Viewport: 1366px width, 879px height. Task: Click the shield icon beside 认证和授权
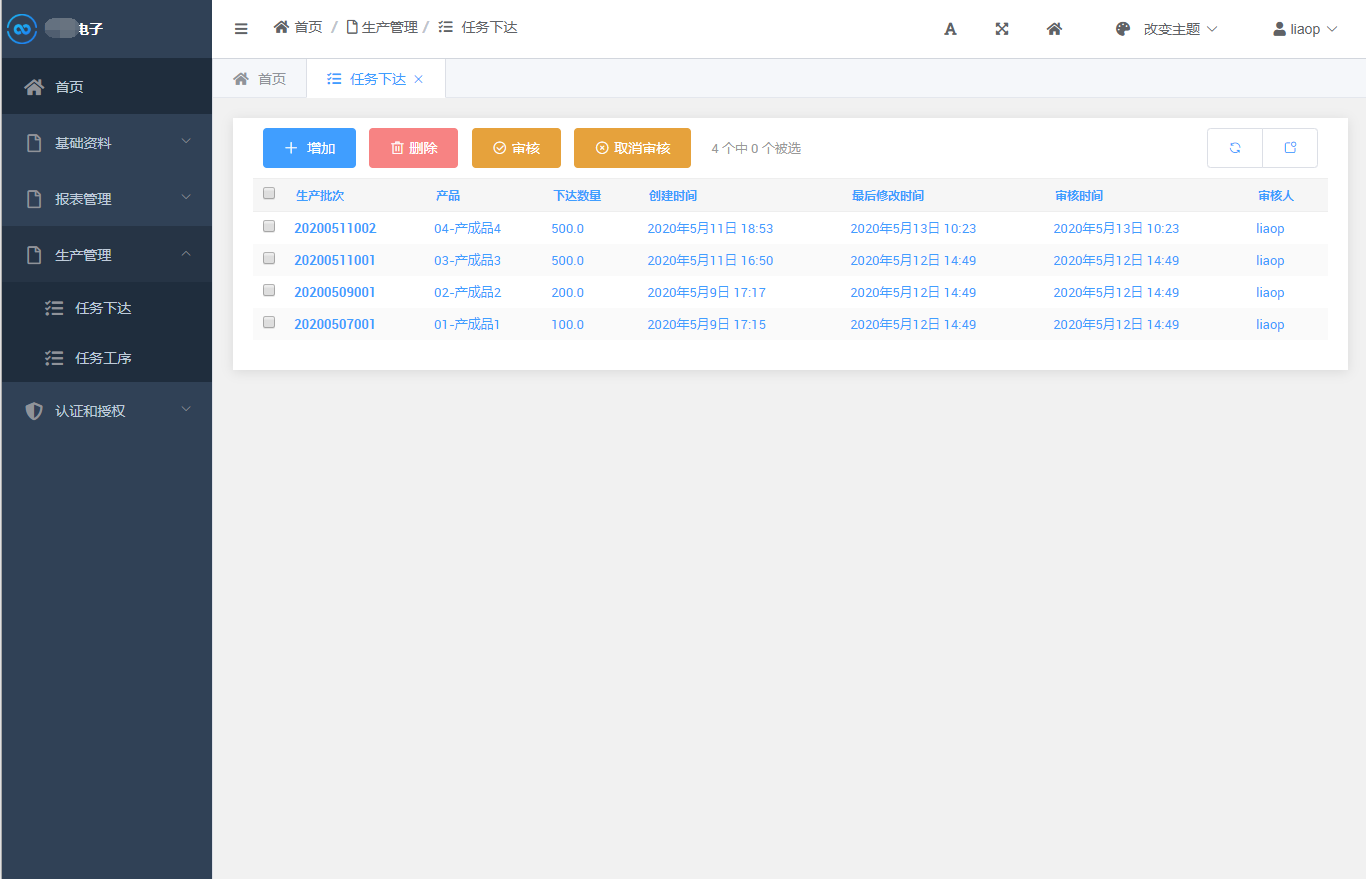[x=34, y=411]
